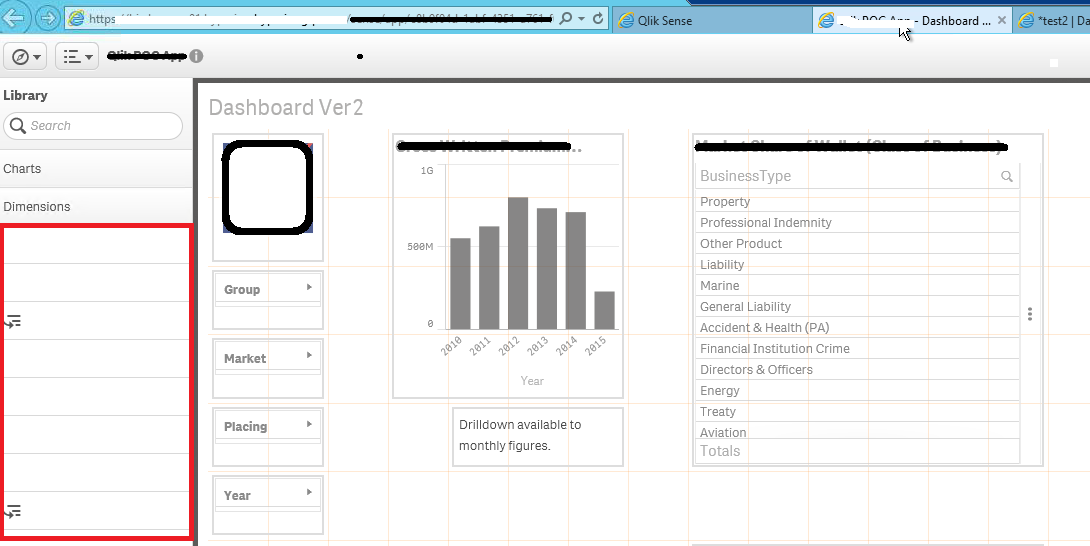Open the Charts section in the Library

pos(96,169)
